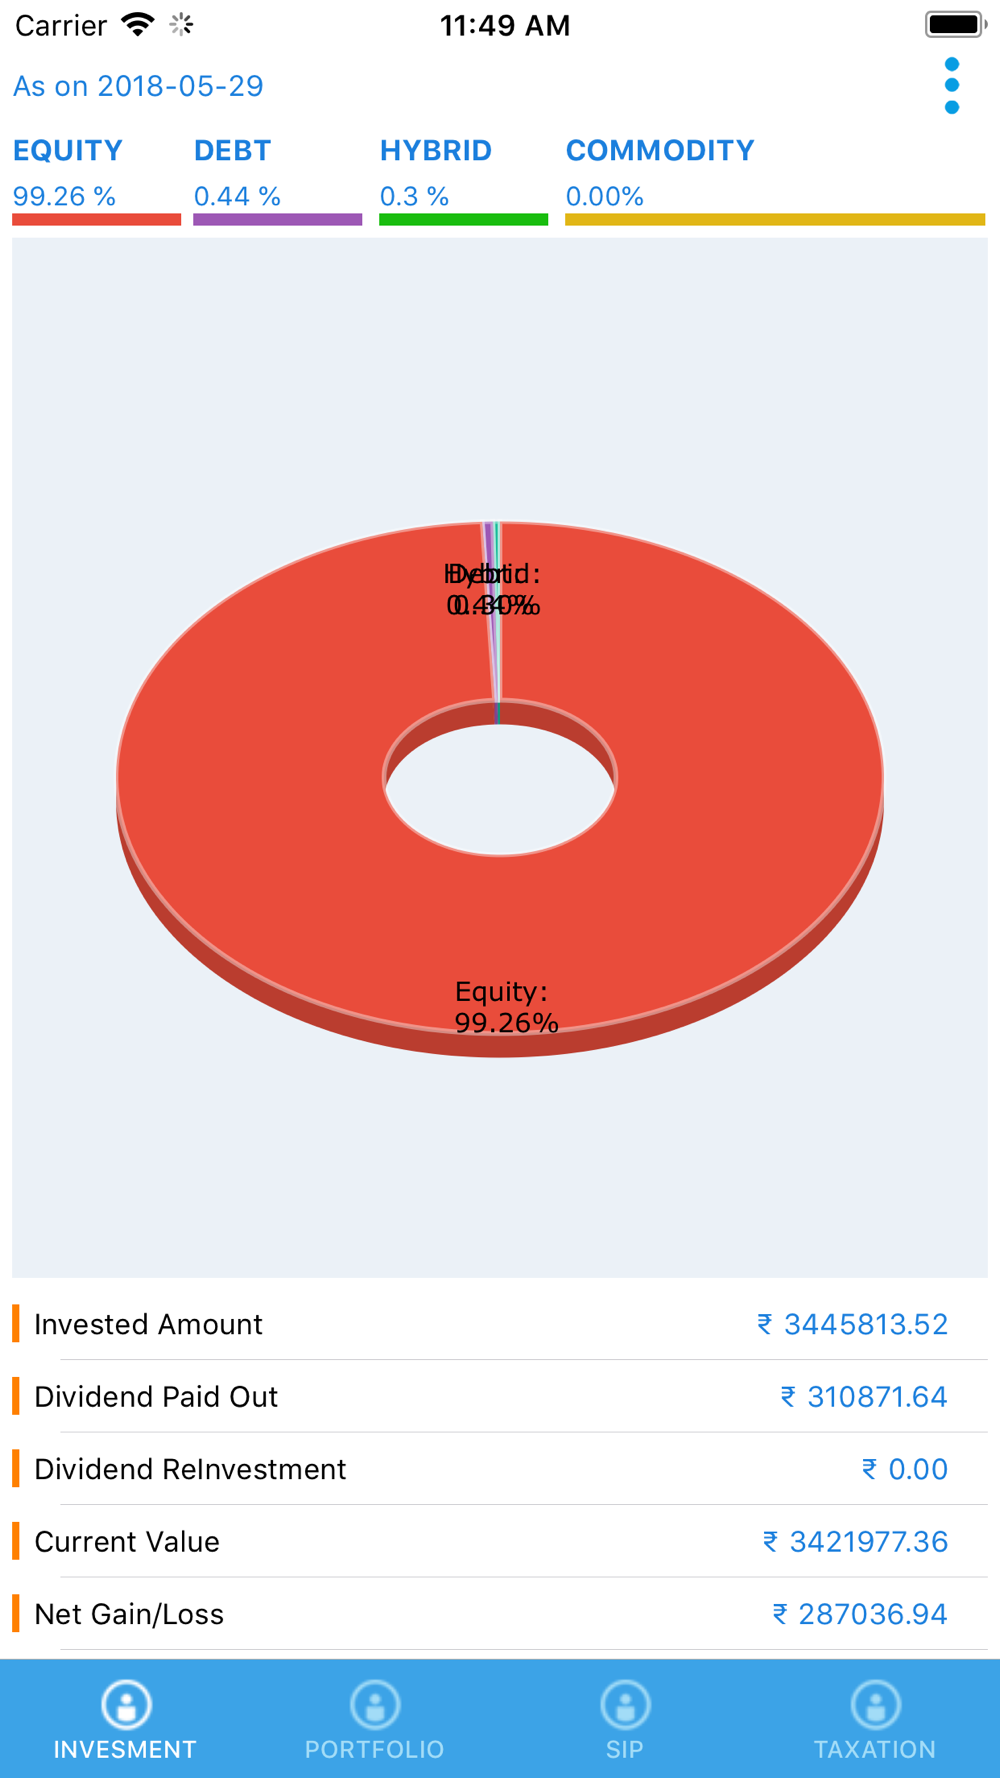
Task: Tap the Investment tab icon
Action: 125,1705
